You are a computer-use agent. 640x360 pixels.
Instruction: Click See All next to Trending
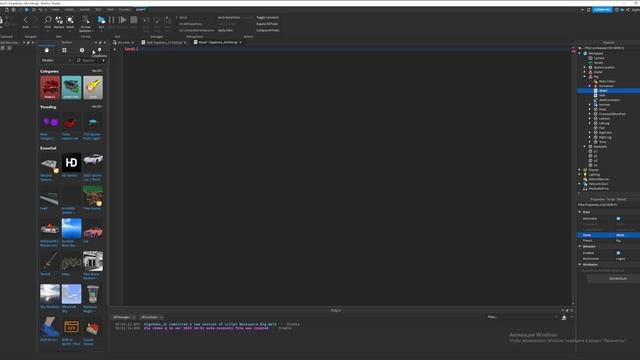pyautogui.click(x=97, y=107)
